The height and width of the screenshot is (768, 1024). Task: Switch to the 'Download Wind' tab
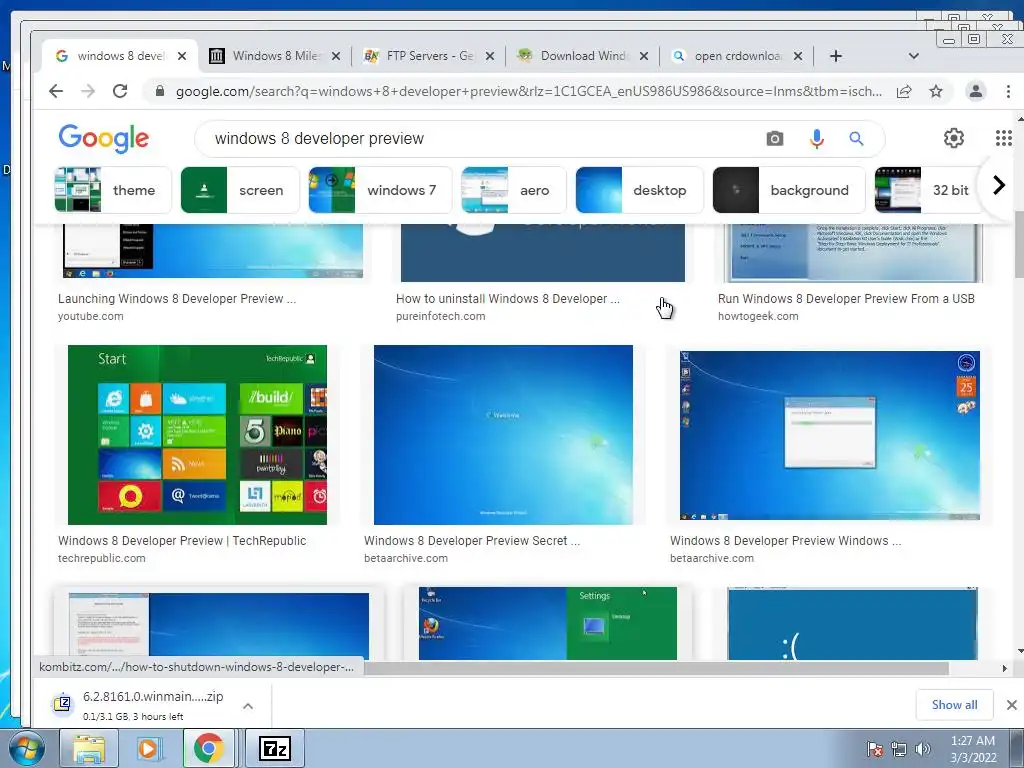pos(581,56)
